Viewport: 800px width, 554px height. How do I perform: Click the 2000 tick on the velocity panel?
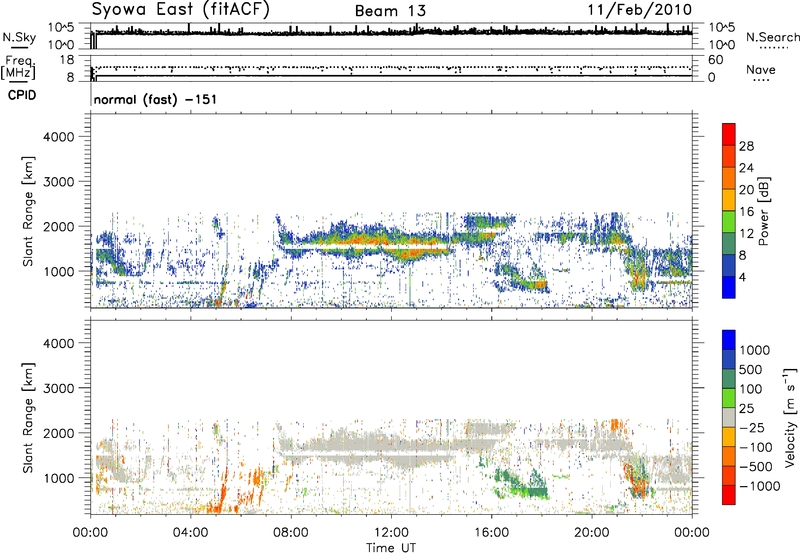pos(59,433)
